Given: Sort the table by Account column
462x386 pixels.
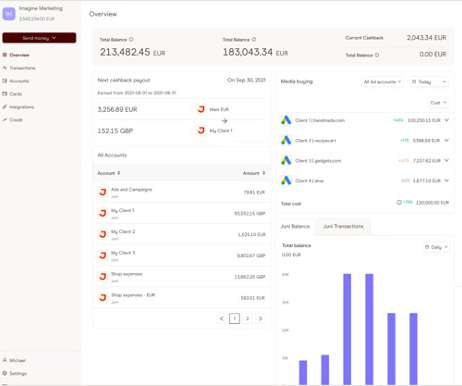Looking at the screenshot, I should 109,173.
